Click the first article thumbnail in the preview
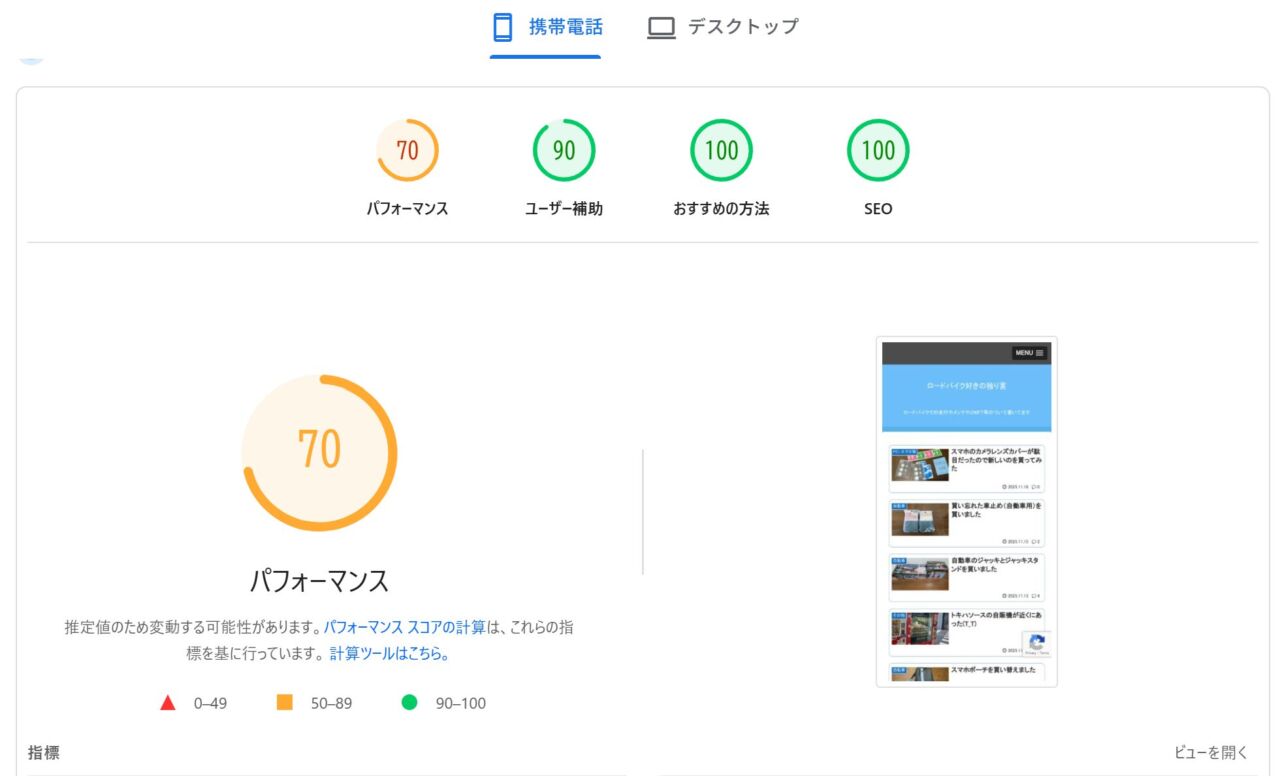 pyautogui.click(x=919, y=465)
